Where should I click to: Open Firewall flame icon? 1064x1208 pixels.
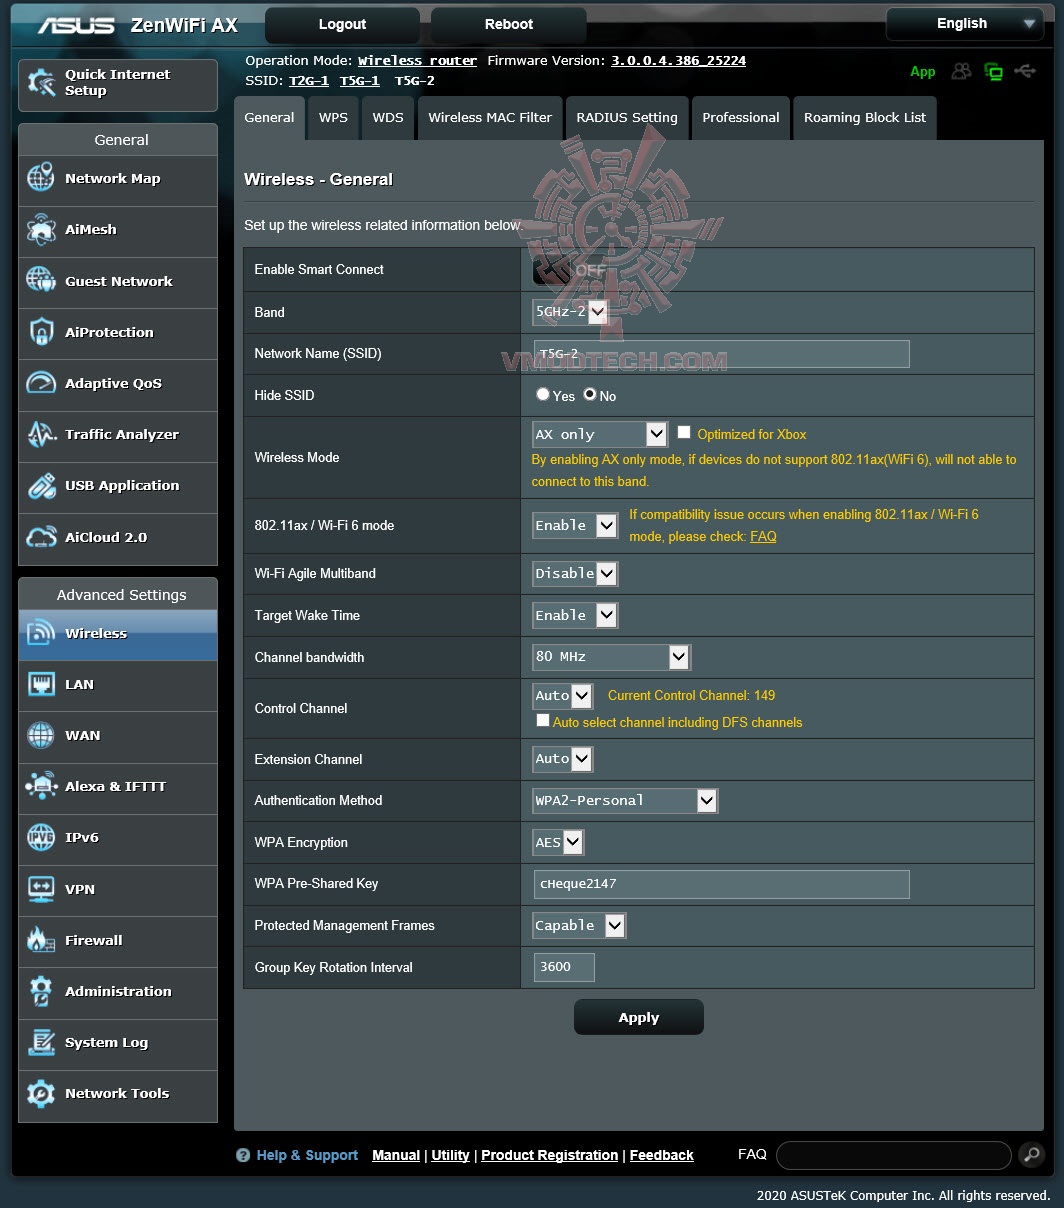41,940
